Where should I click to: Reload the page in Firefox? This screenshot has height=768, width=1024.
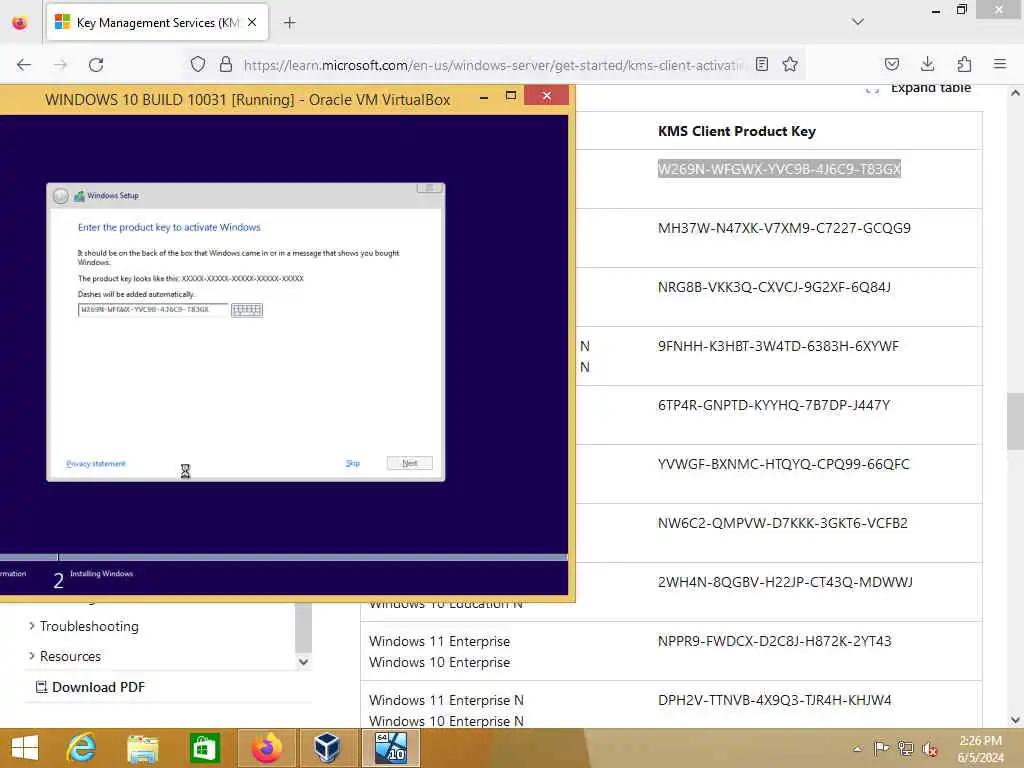(x=96, y=65)
